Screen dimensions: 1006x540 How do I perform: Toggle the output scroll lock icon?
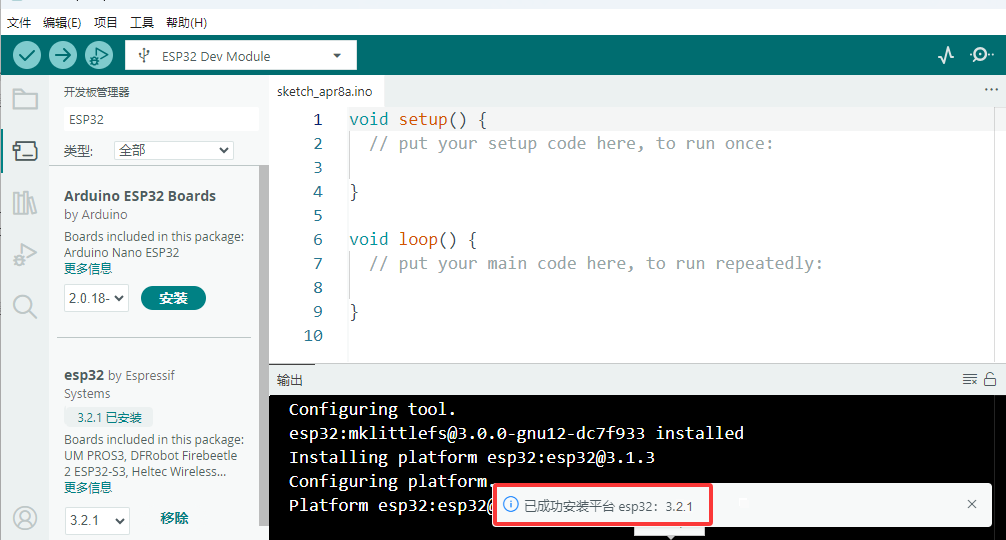(990, 379)
